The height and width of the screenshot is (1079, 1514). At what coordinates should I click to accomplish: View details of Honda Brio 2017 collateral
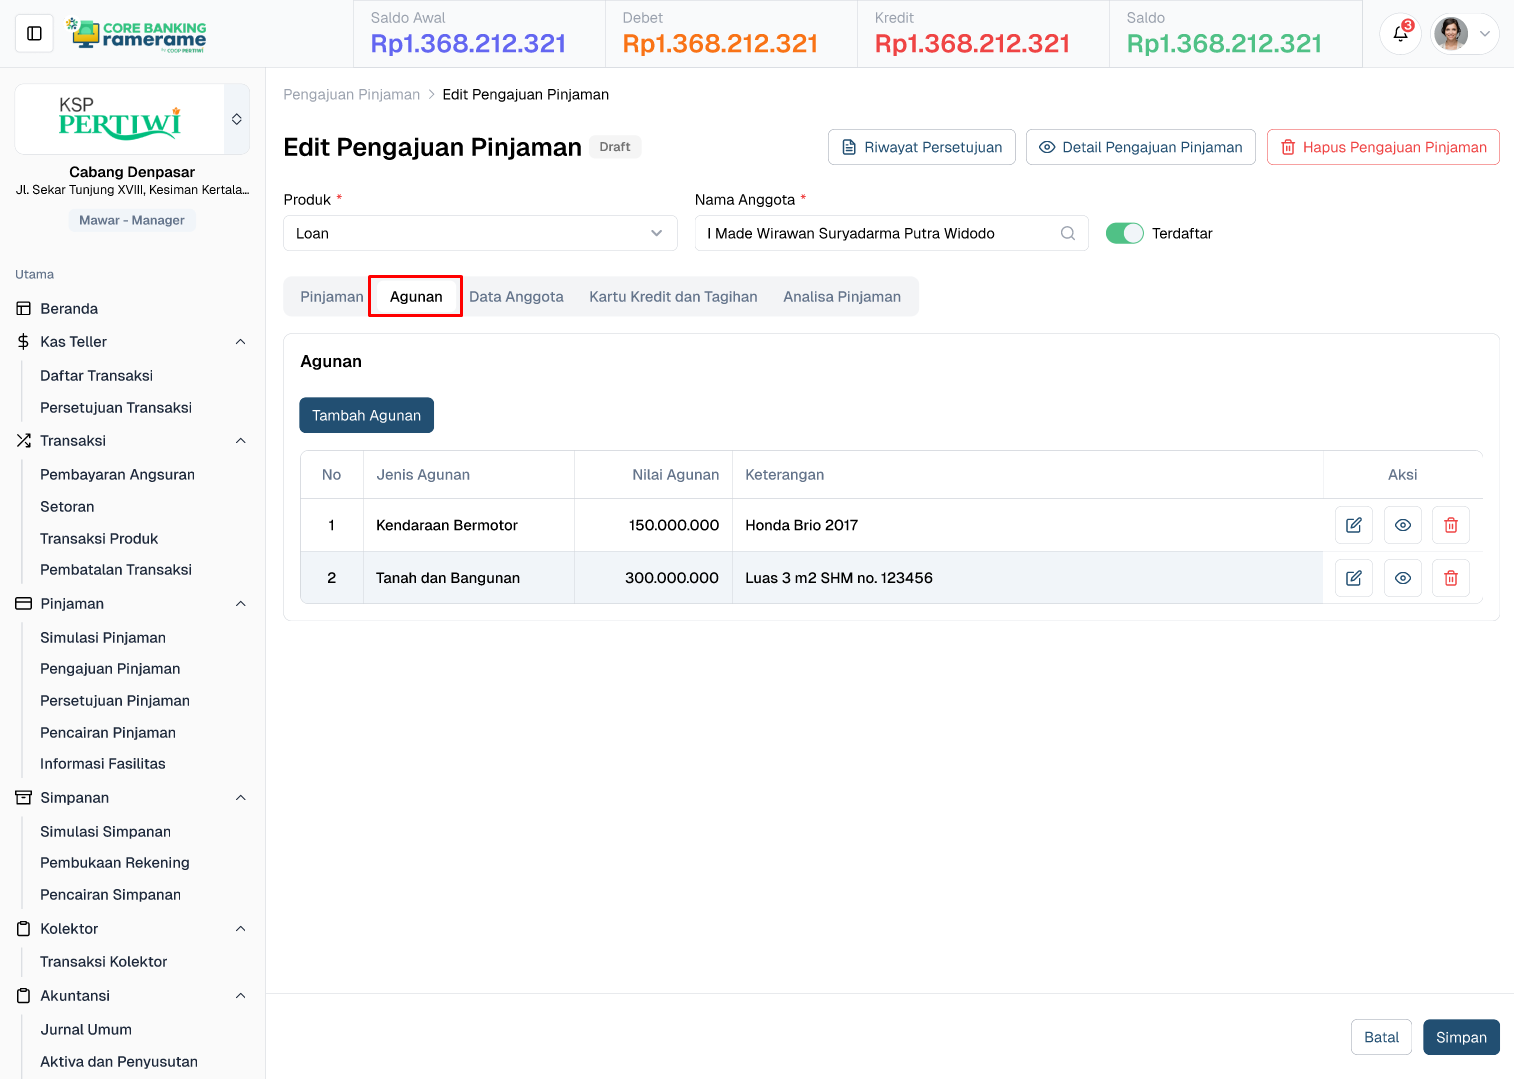[x=1402, y=525]
